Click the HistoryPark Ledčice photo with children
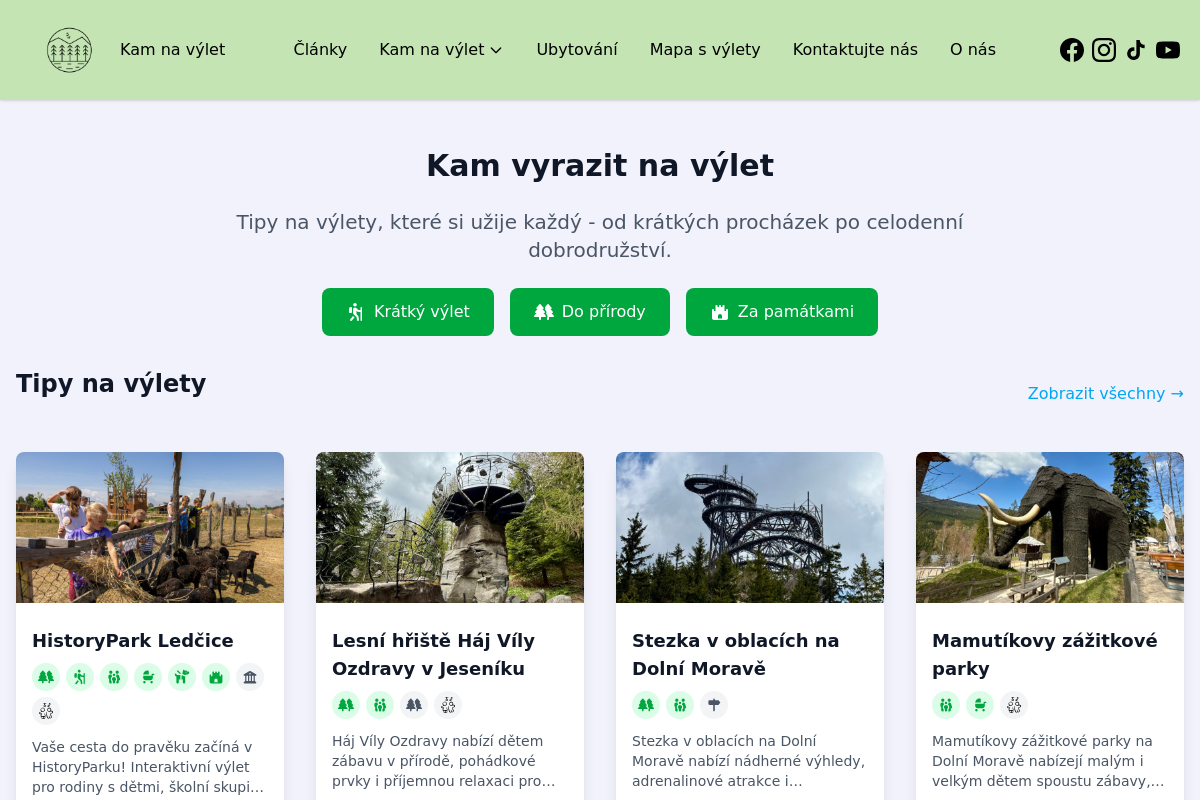Image resolution: width=1200 pixels, height=800 pixels. (x=150, y=527)
